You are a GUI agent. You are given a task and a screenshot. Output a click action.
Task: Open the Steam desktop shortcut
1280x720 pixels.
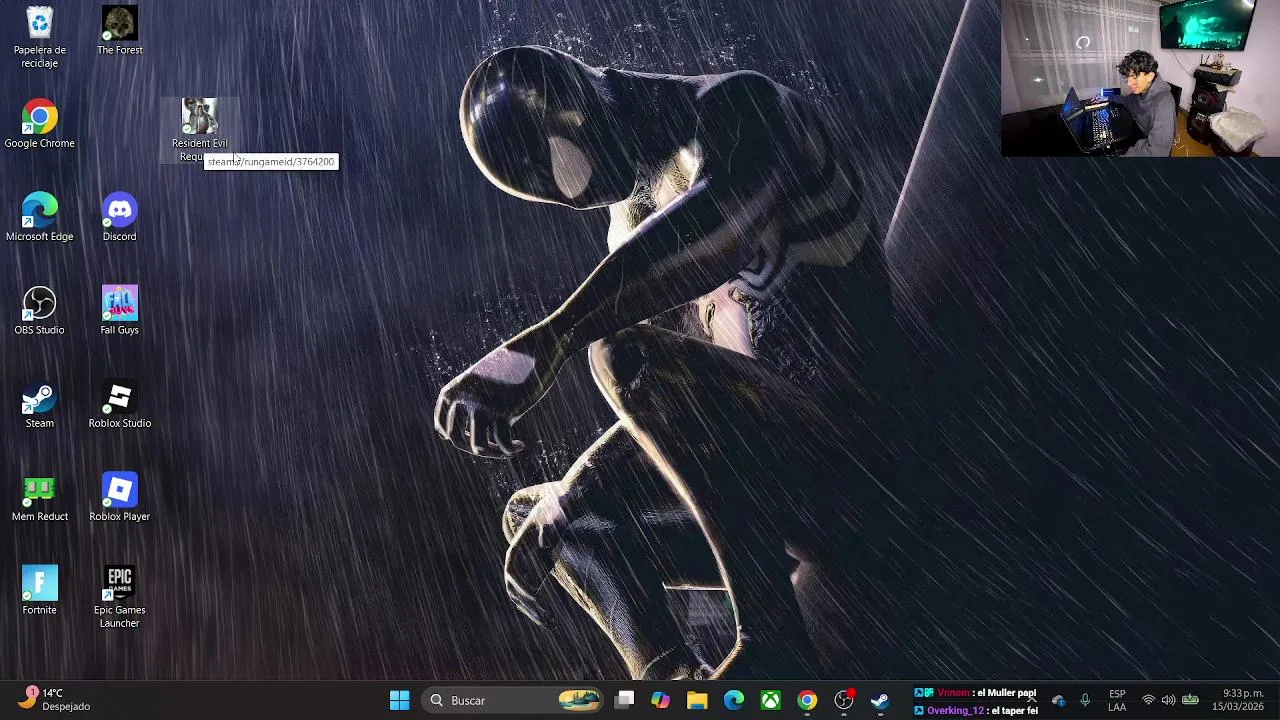[x=39, y=404]
